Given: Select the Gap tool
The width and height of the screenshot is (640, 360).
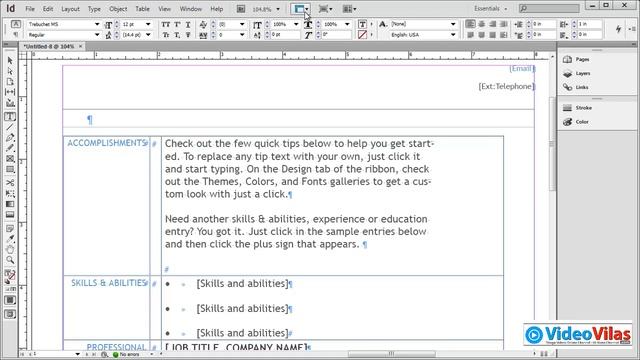Looking at the screenshot, I should tap(10, 92).
